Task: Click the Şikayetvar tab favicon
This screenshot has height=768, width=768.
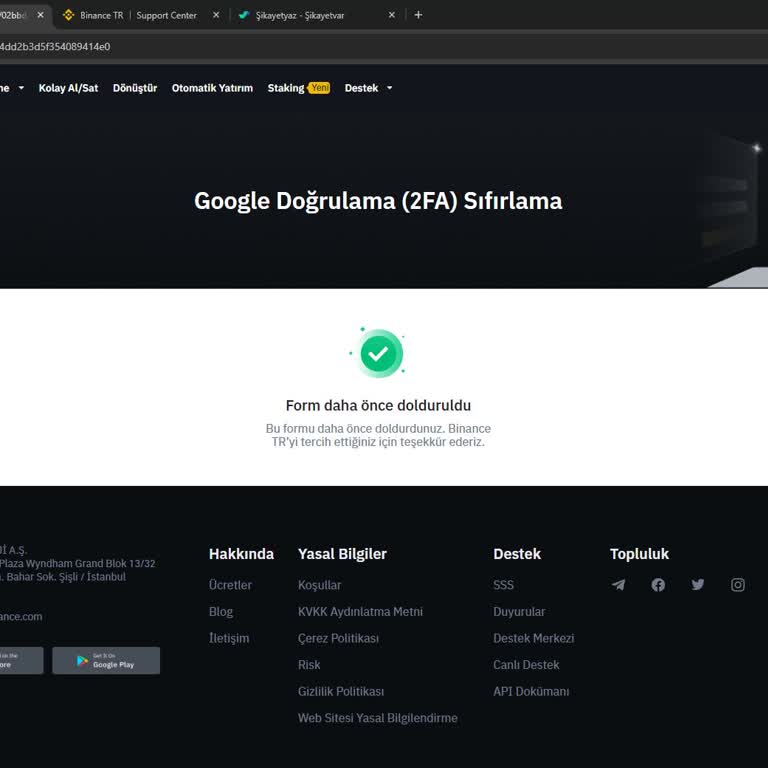Action: pos(243,15)
